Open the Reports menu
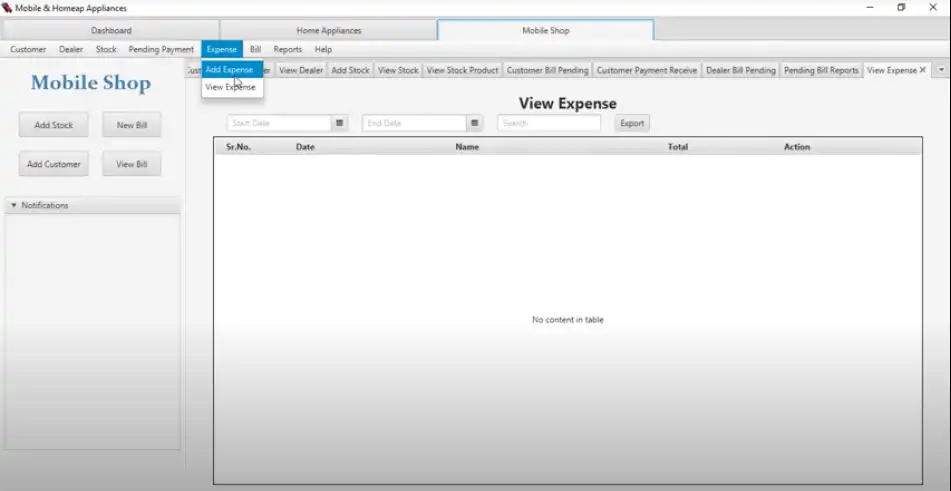The width and height of the screenshot is (951, 491). [x=287, y=49]
